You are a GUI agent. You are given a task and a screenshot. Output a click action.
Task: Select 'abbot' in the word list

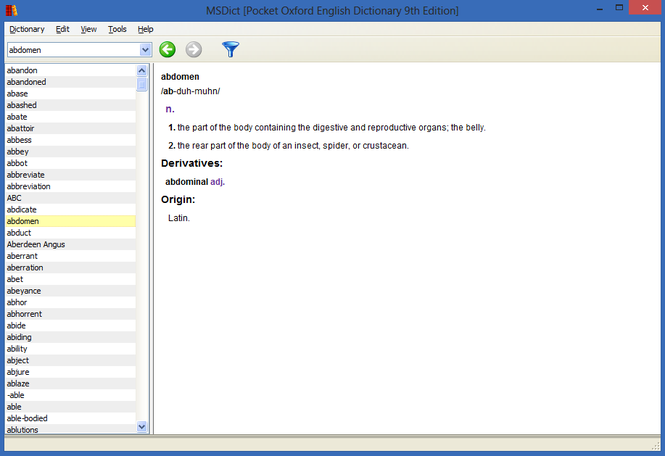pyautogui.click(x=70, y=163)
